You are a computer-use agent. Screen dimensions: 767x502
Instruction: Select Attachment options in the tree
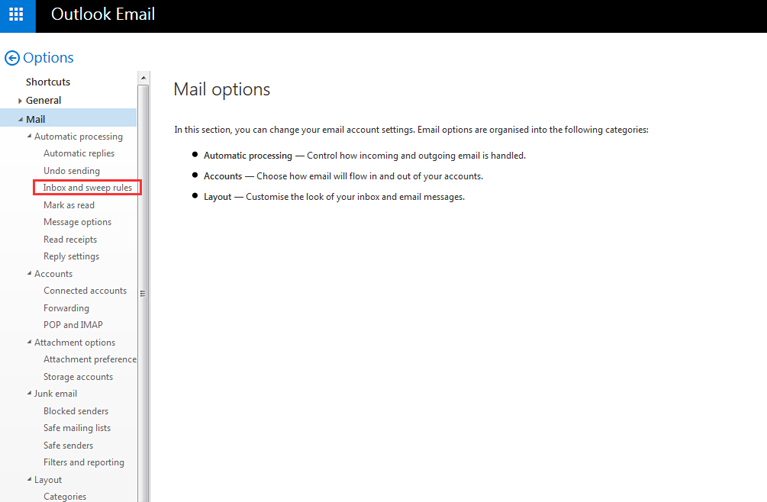[75, 342]
